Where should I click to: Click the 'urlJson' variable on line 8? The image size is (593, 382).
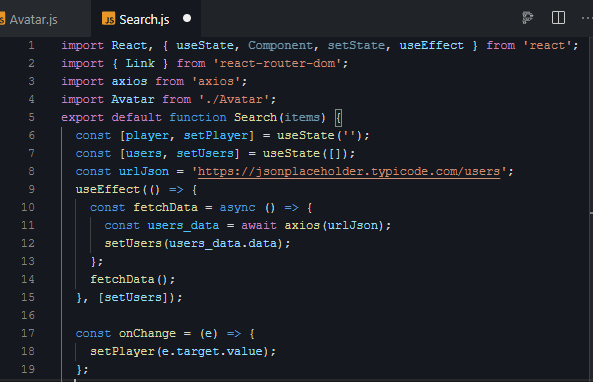tap(144, 171)
